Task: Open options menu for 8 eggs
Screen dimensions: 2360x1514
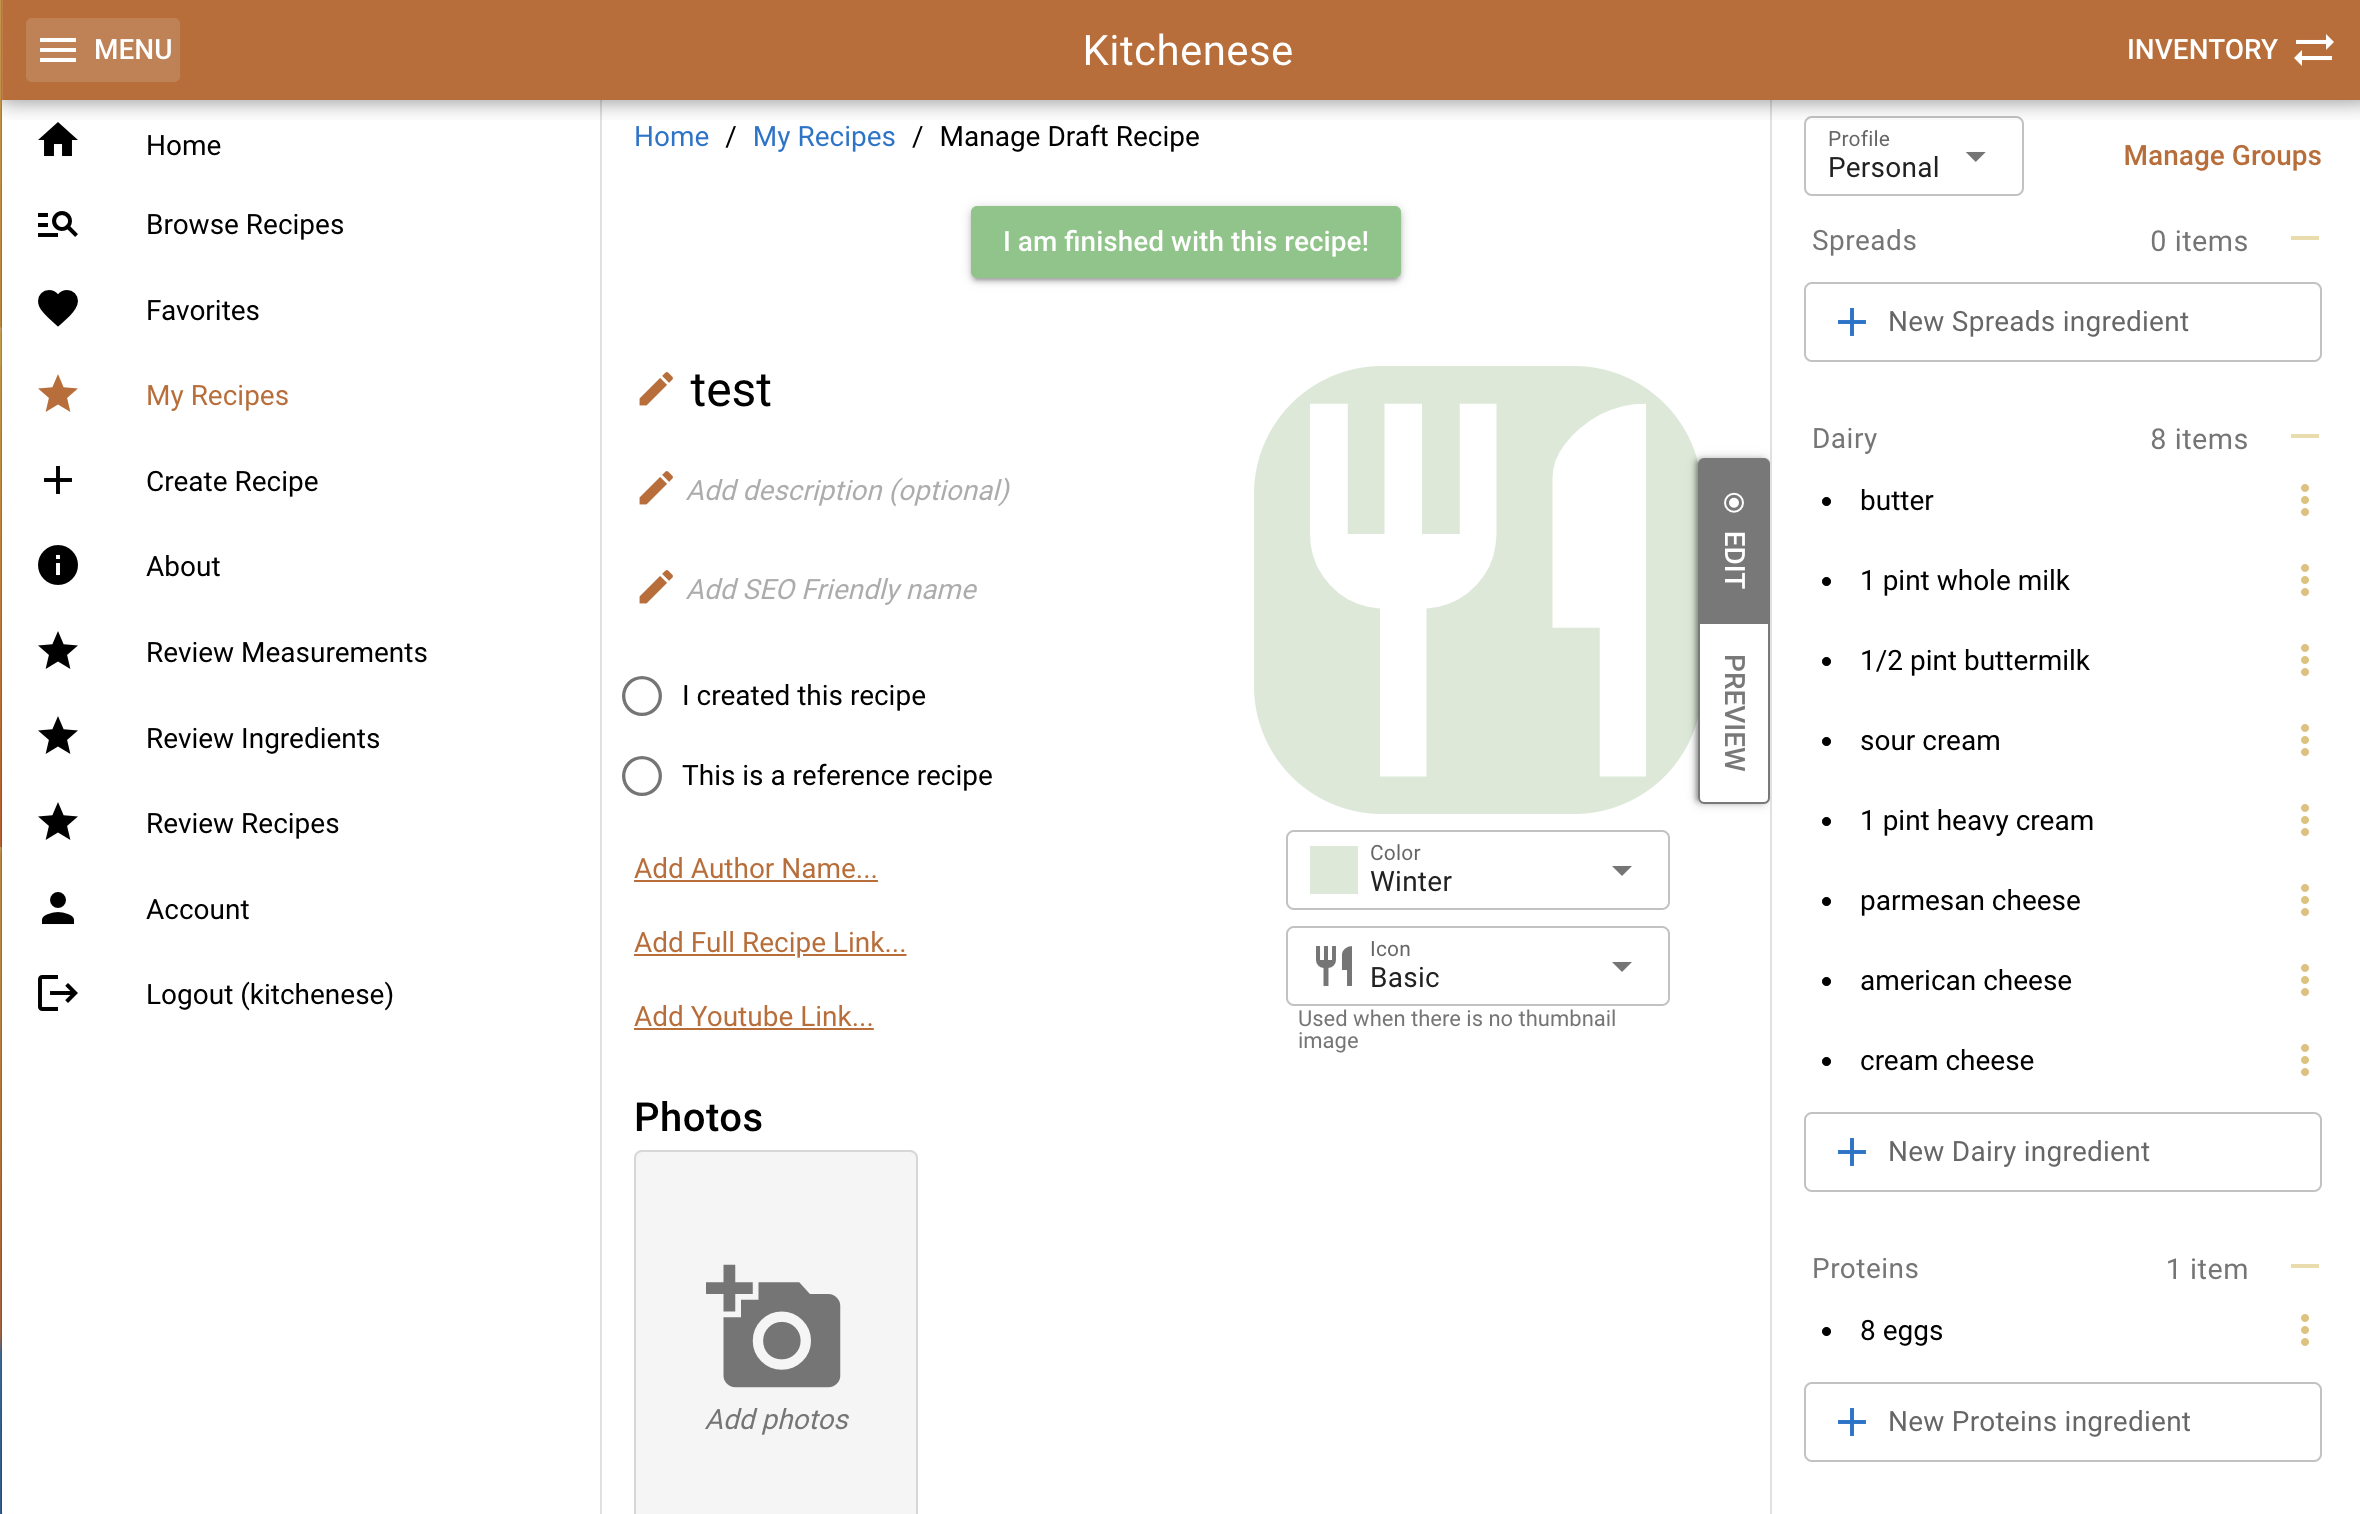Action: pyautogui.click(x=2305, y=1330)
